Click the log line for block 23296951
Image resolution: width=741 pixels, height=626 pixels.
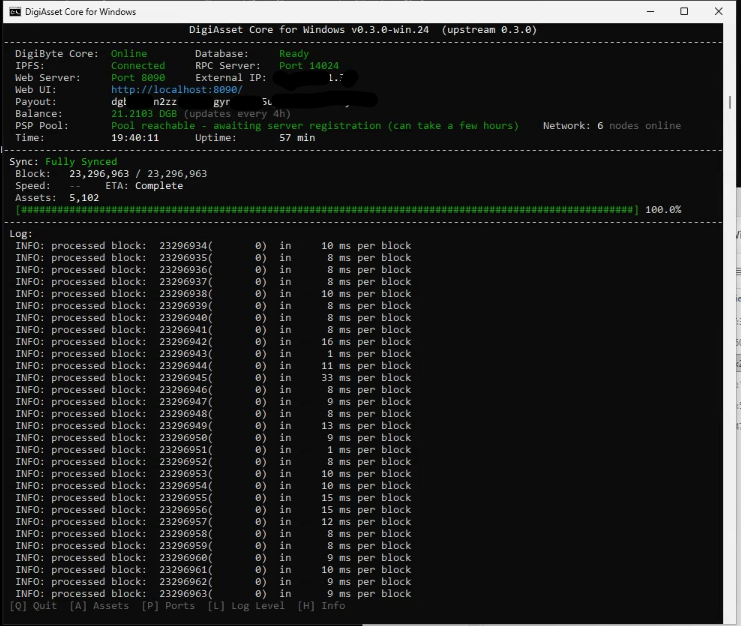[x=213, y=450]
